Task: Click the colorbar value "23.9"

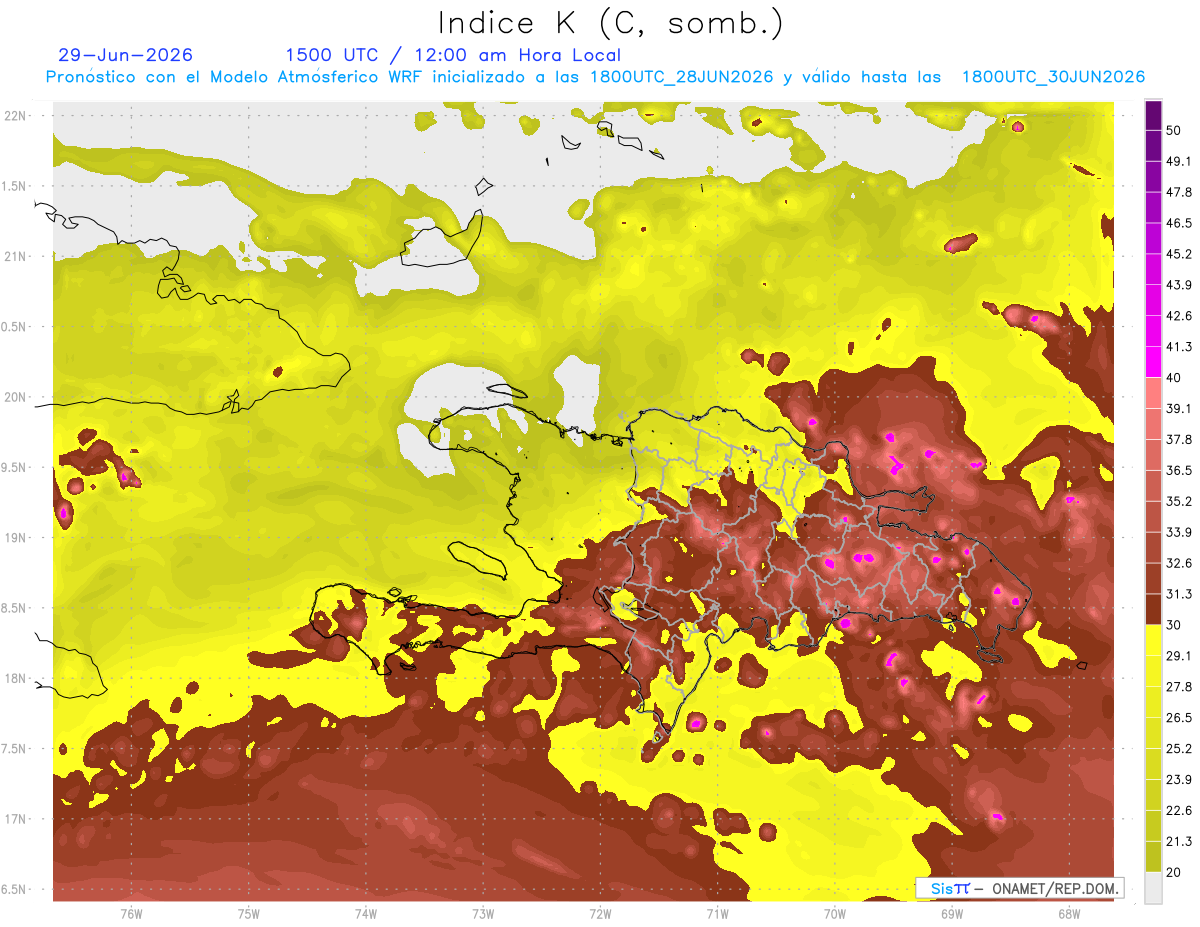Action: click(x=1178, y=780)
